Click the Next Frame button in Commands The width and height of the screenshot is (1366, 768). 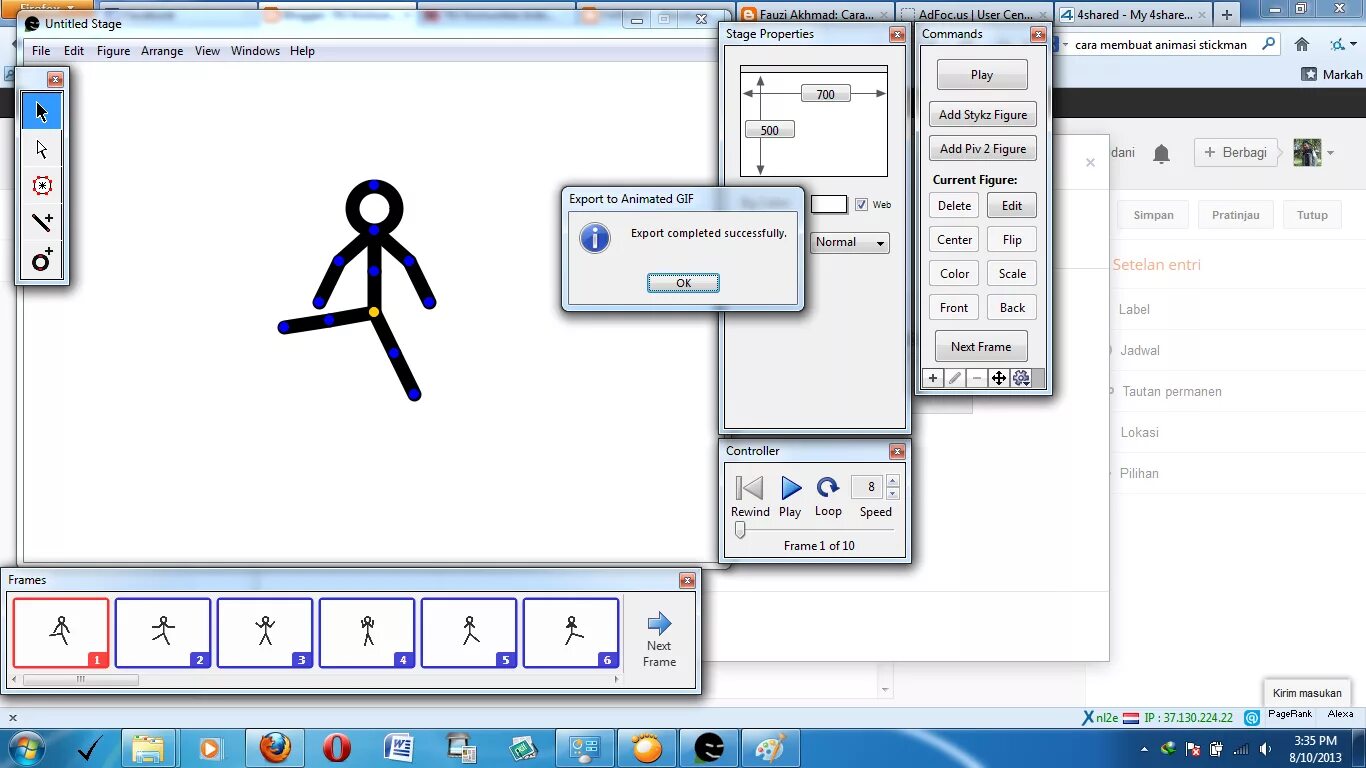pos(981,347)
